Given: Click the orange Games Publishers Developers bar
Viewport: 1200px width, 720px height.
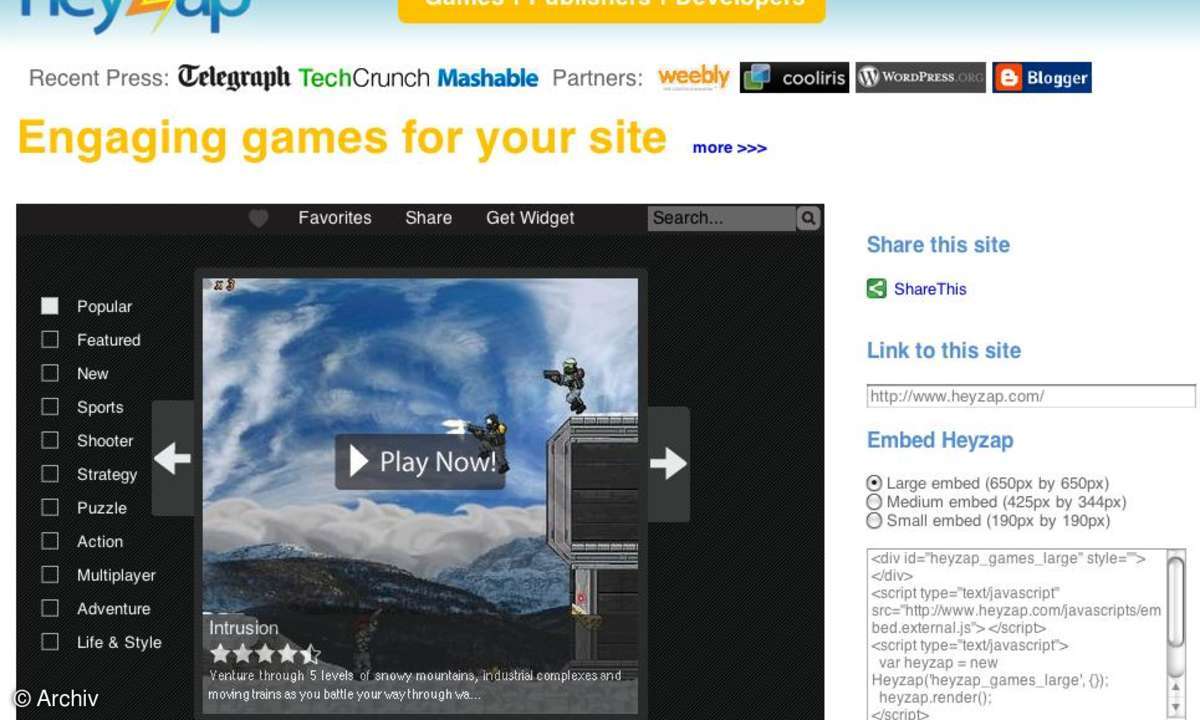Looking at the screenshot, I should [x=612, y=10].
